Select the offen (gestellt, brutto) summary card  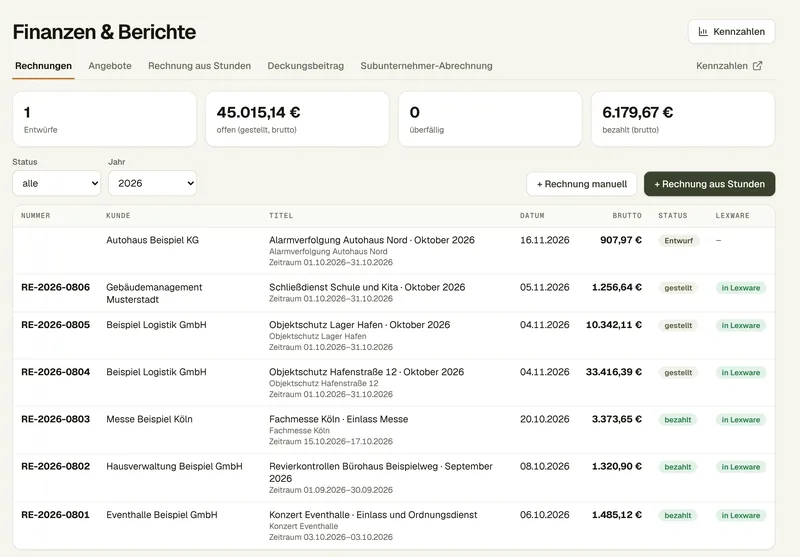click(x=297, y=119)
